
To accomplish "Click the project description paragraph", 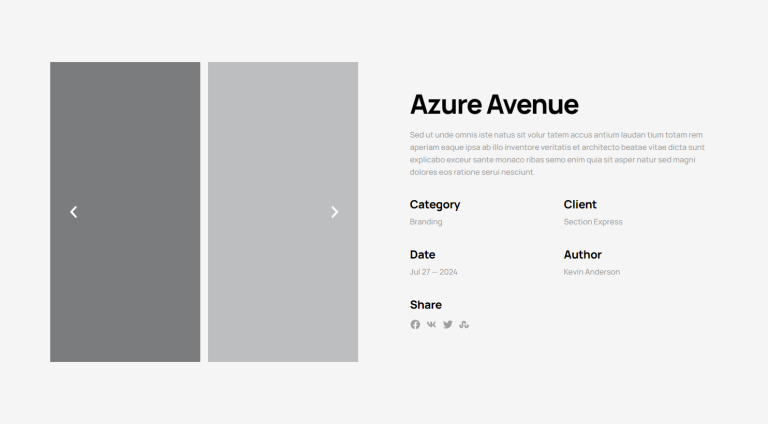I will [556, 153].
